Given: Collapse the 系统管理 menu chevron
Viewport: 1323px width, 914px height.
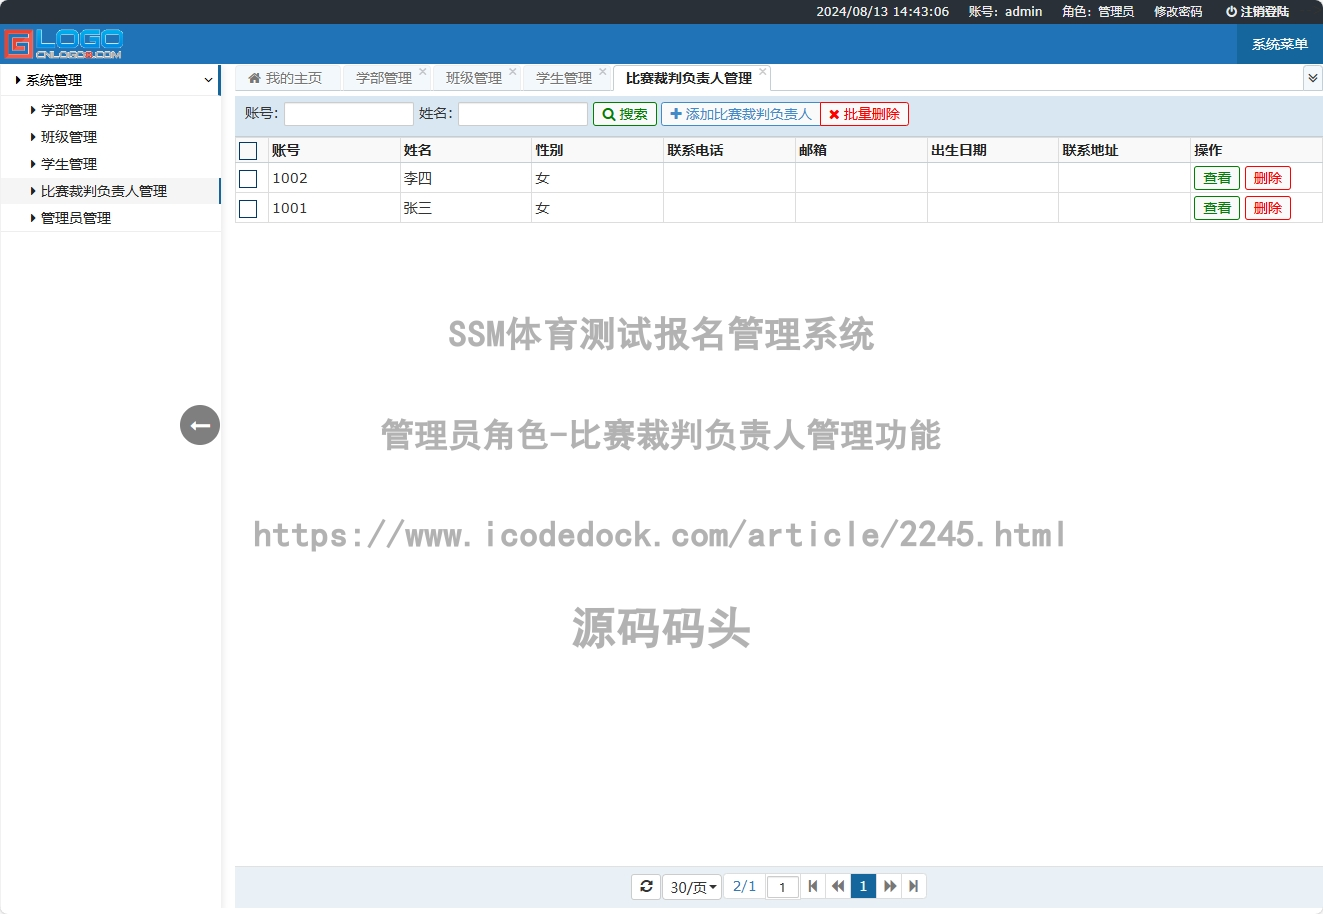Looking at the screenshot, I should (208, 80).
